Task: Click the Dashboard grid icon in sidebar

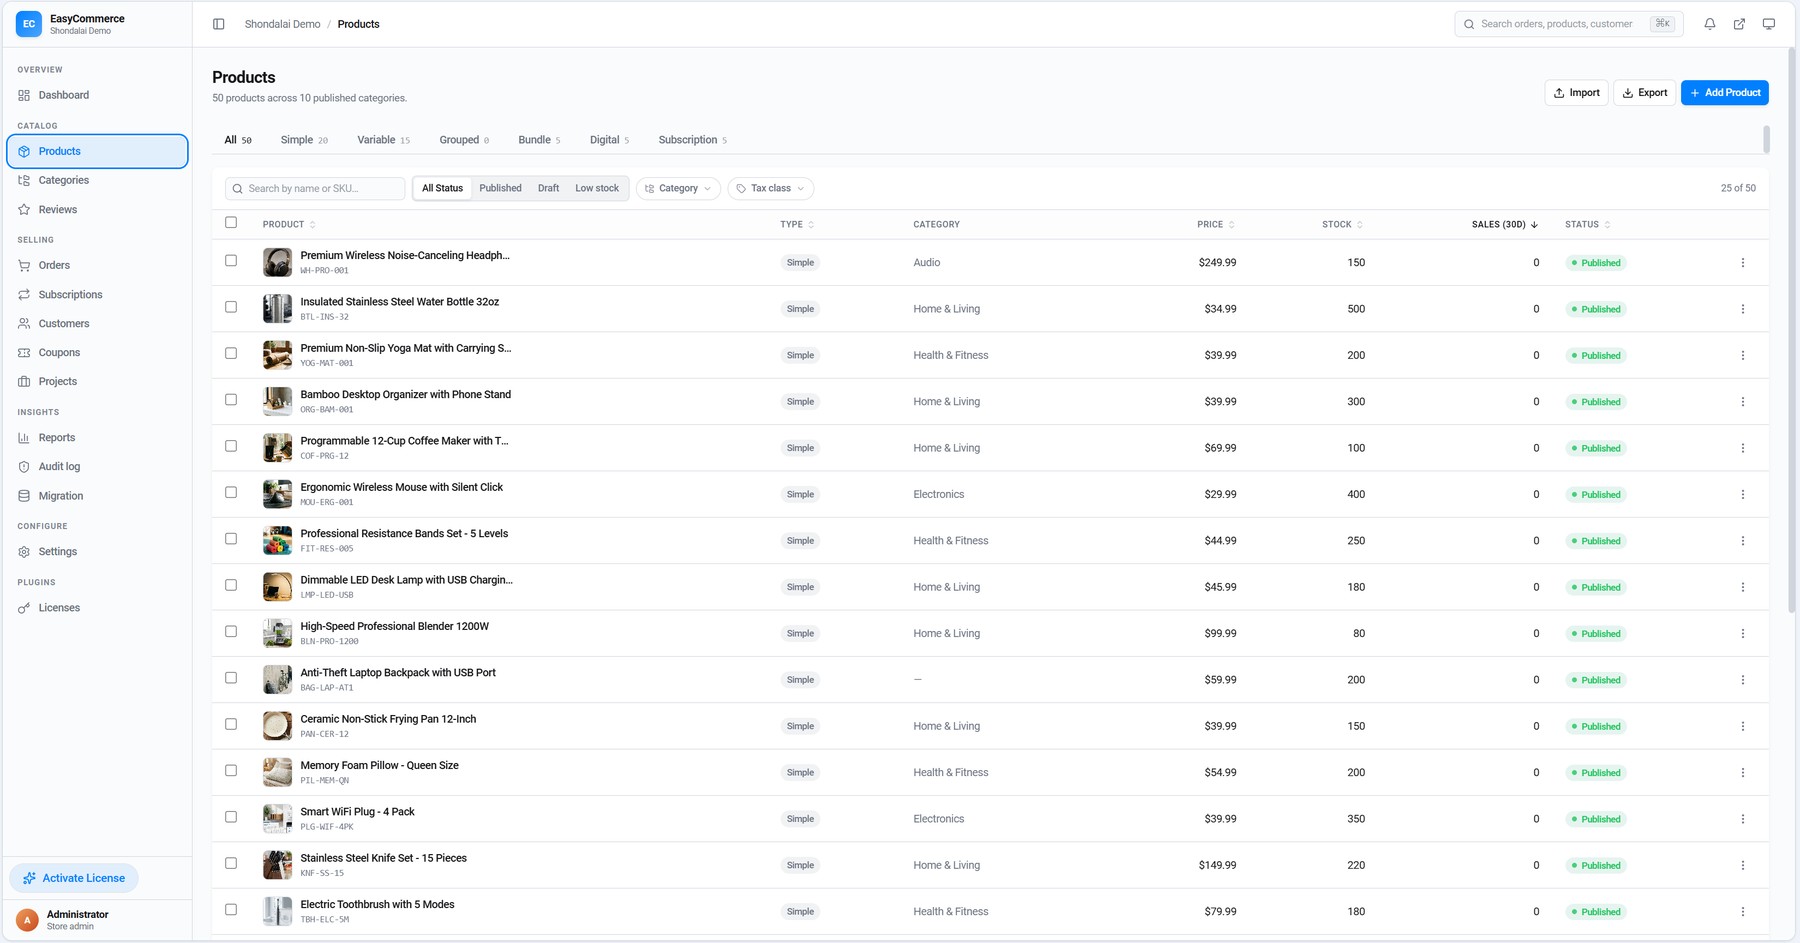Action: [24, 95]
